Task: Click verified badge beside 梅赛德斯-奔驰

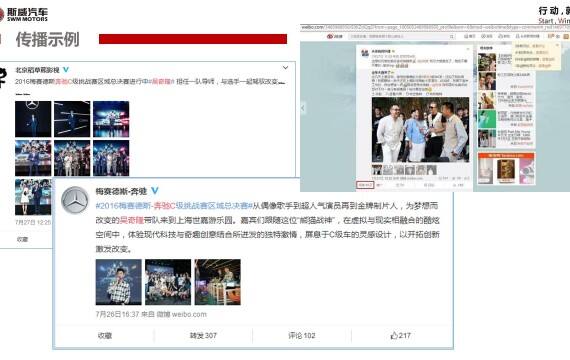Action: pyautogui.click(x=154, y=191)
